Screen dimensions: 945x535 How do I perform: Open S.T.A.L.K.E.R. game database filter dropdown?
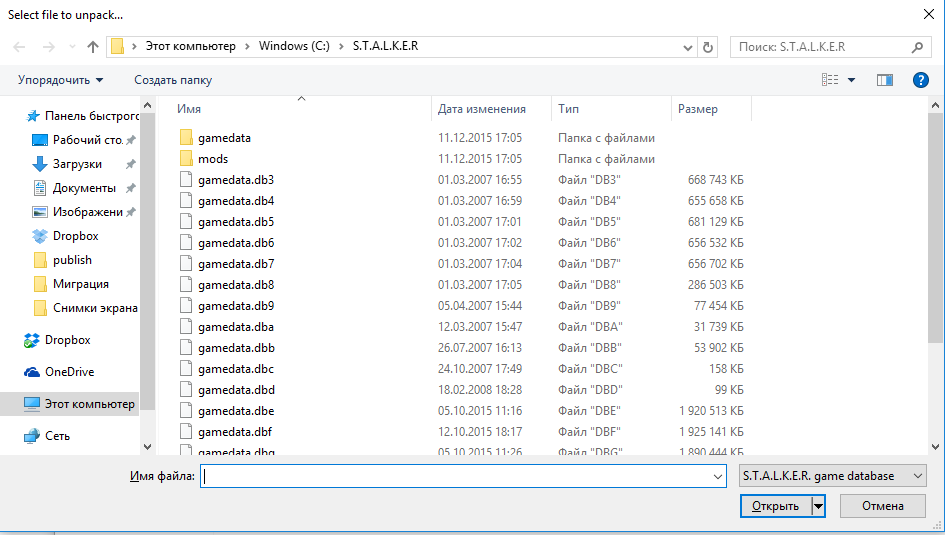point(833,476)
